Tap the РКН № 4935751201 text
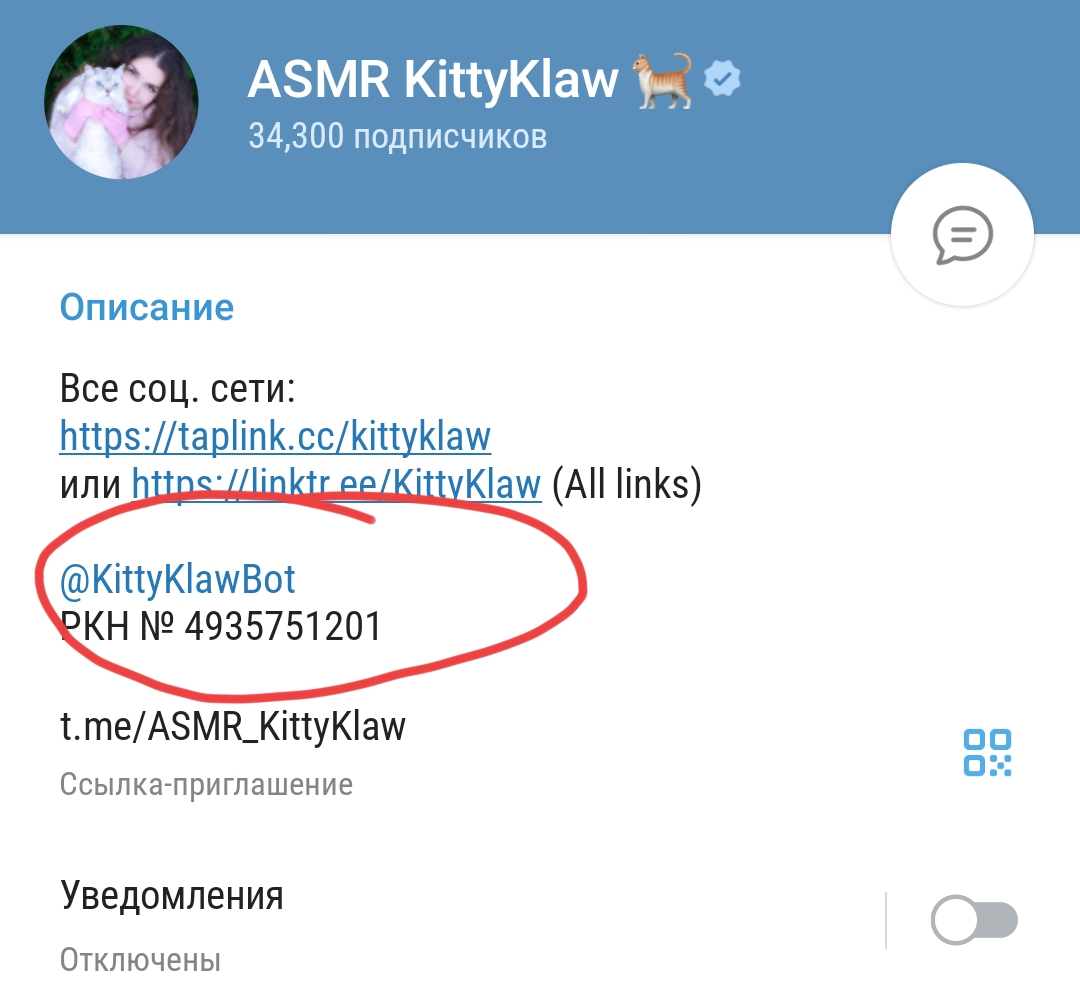Image resolution: width=1080 pixels, height=1003 pixels. [220, 626]
